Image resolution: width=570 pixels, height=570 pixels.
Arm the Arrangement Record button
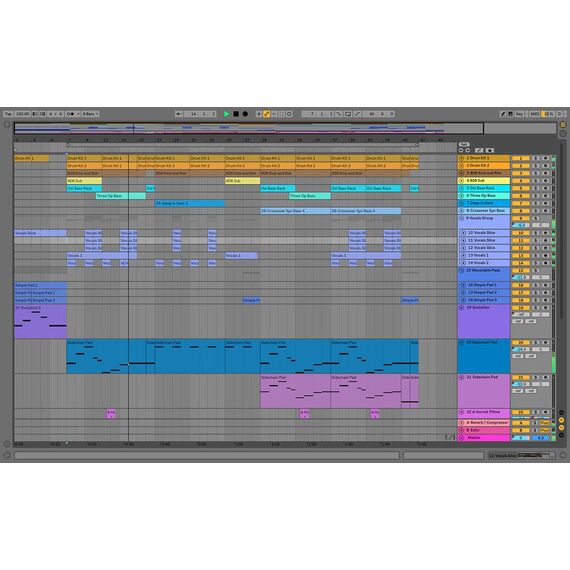tap(245, 114)
